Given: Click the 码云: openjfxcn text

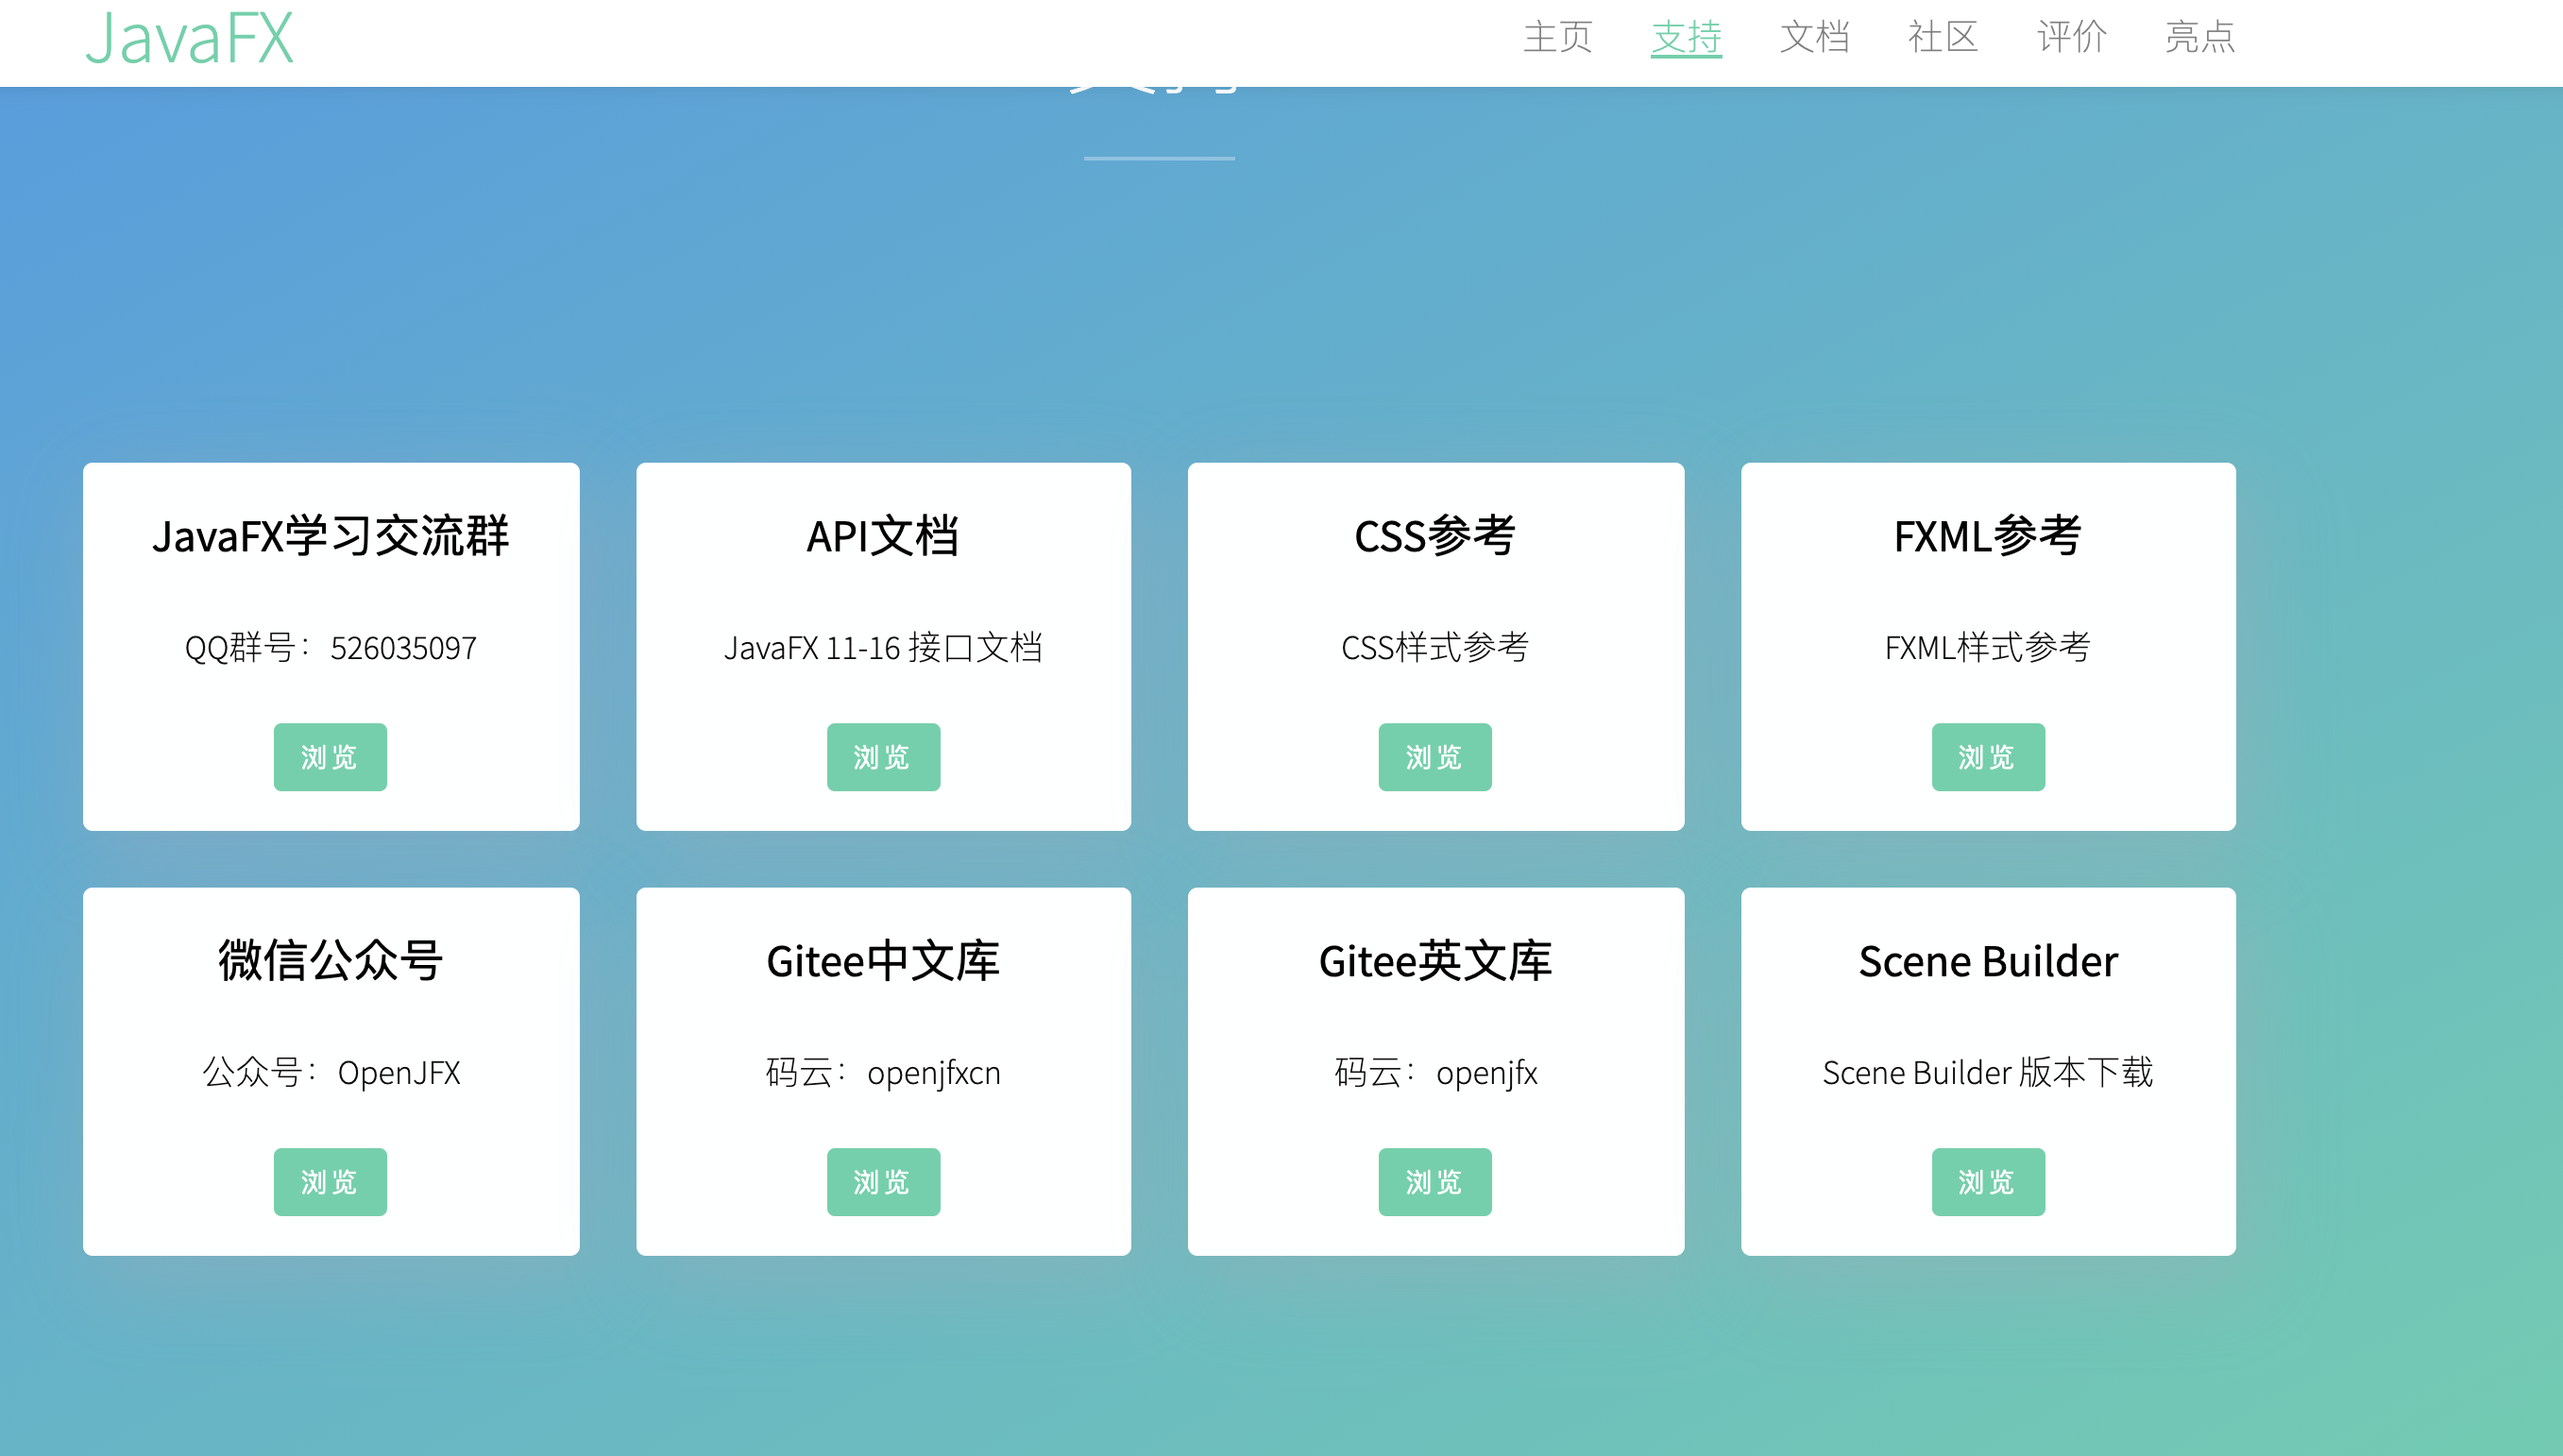Looking at the screenshot, I should click(883, 1073).
